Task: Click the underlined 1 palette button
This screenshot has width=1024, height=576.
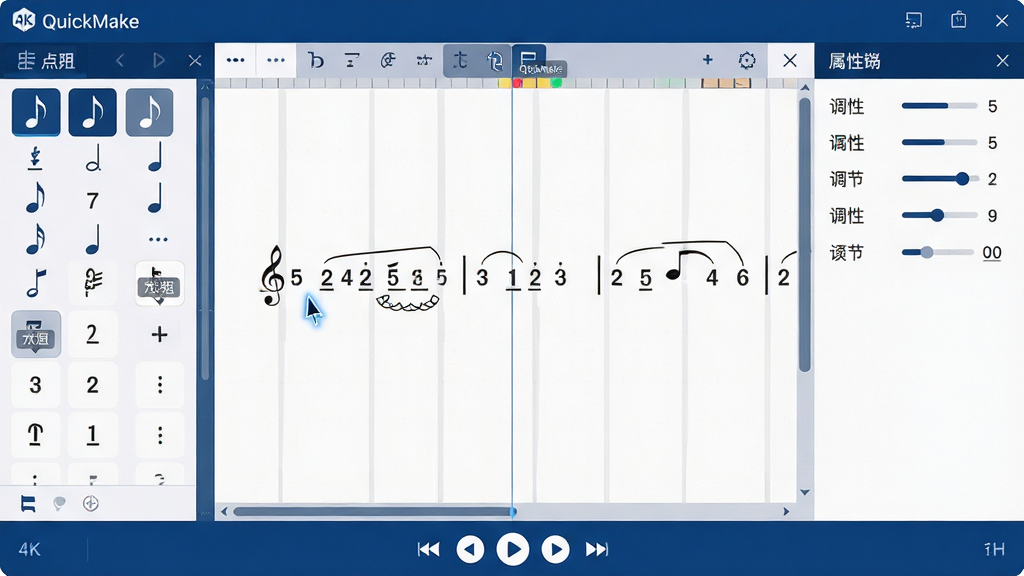Action: (93, 435)
